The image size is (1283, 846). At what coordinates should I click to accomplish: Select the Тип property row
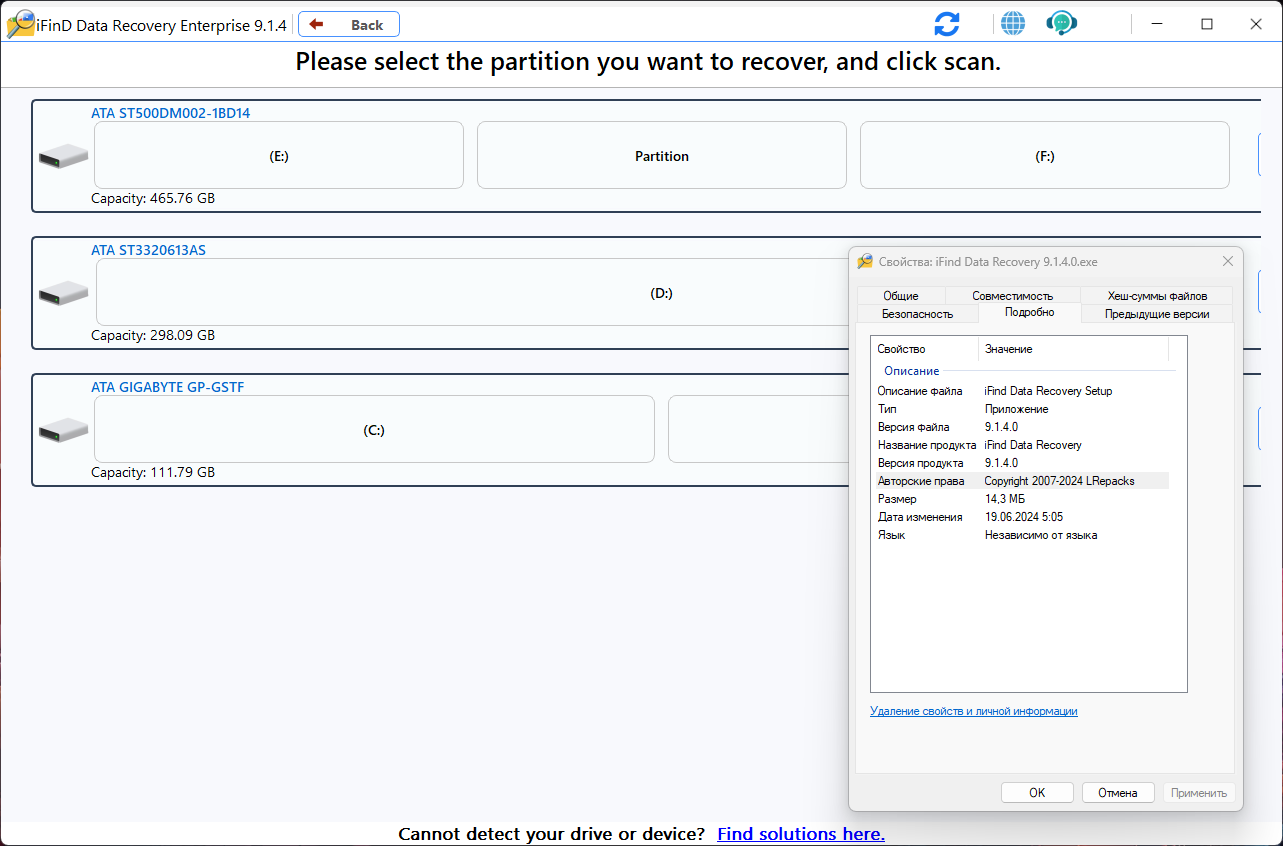pyautogui.click(x=1020, y=409)
